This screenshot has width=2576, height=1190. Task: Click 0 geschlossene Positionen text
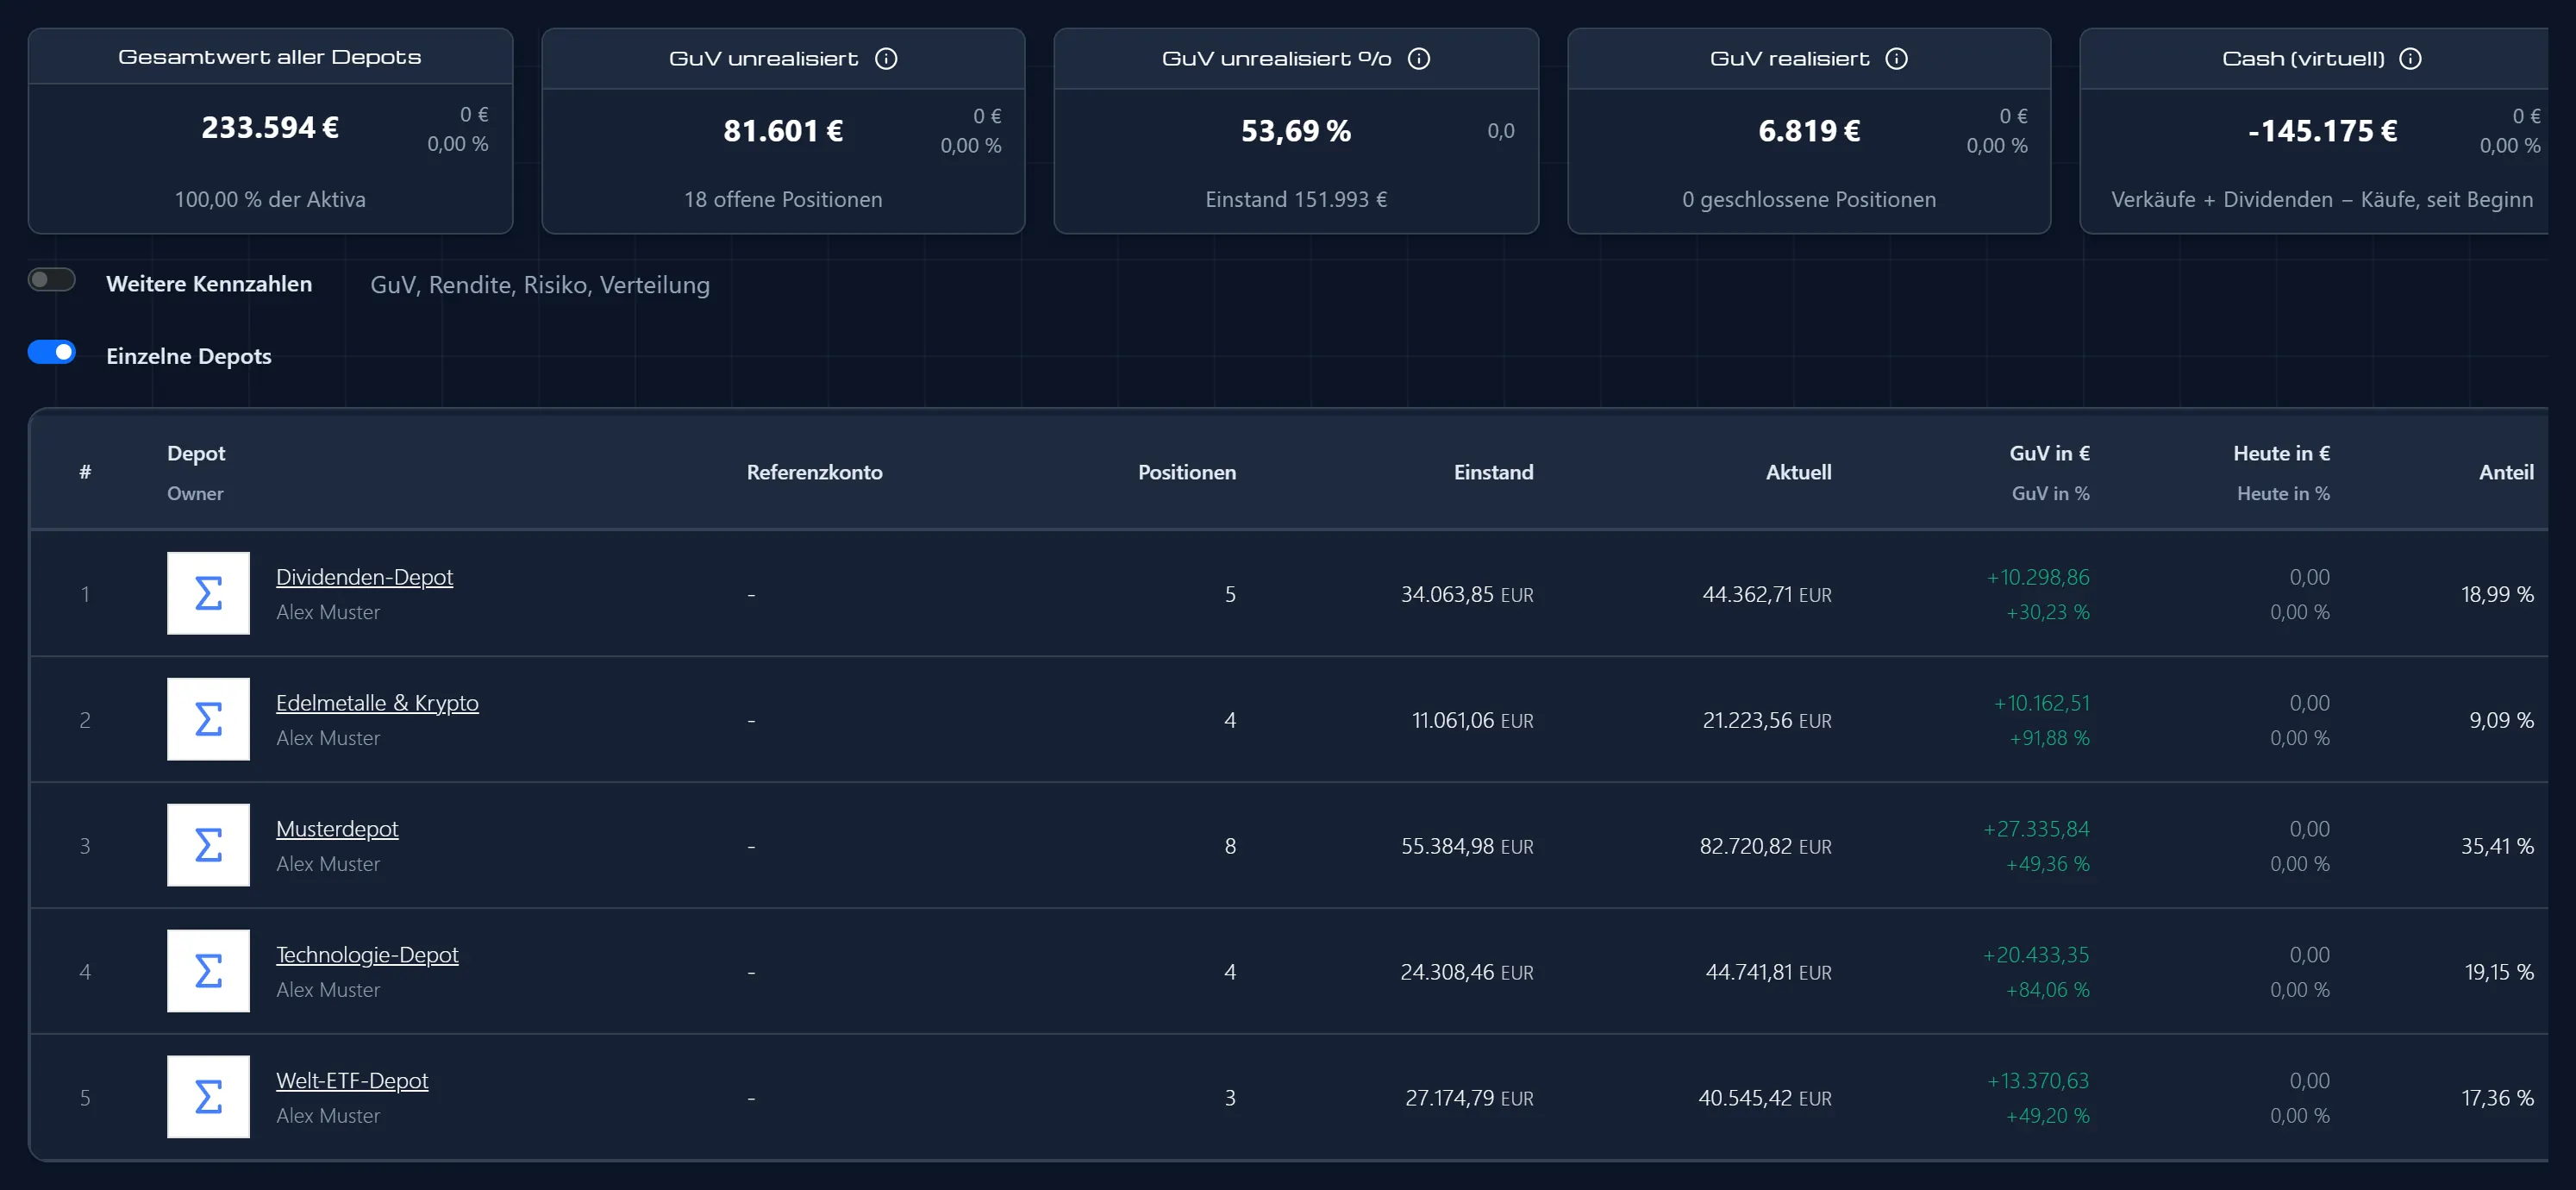[1809, 200]
